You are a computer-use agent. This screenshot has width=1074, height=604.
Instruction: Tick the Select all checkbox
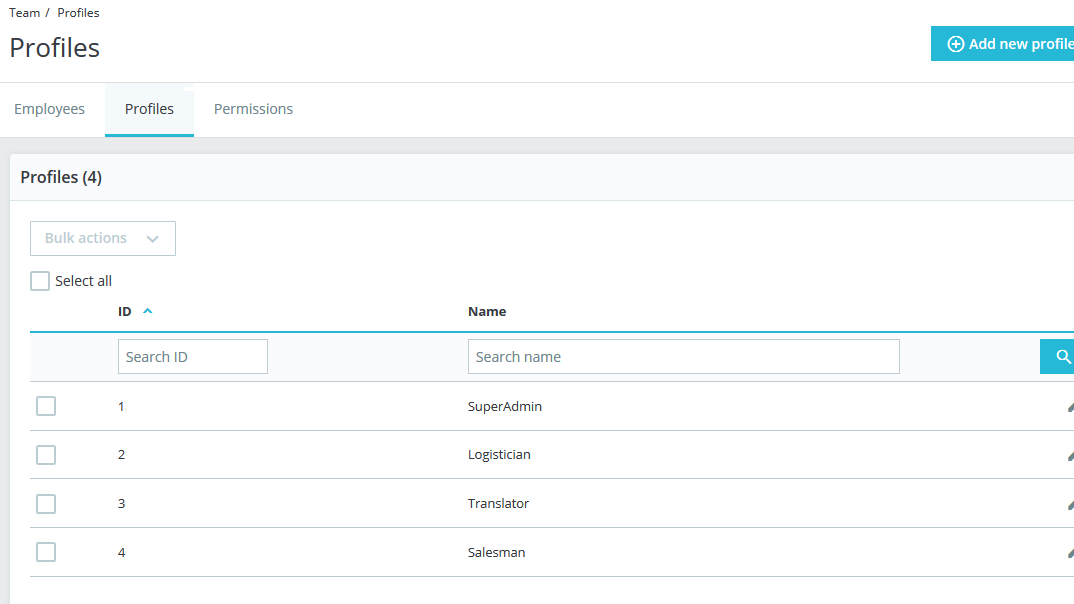(40, 281)
